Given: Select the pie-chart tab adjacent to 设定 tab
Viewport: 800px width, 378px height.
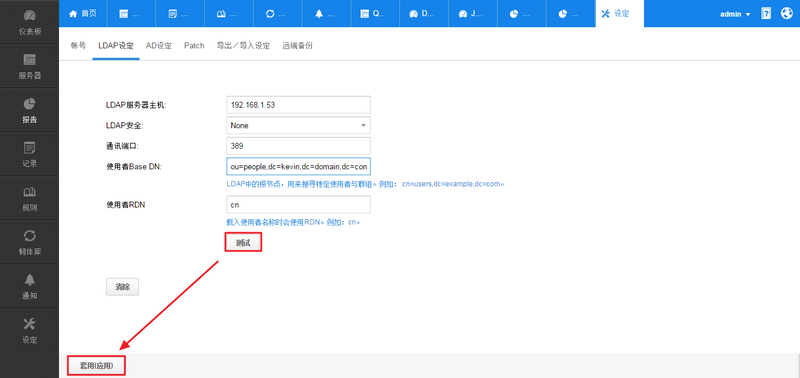Looking at the screenshot, I should [570, 14].
